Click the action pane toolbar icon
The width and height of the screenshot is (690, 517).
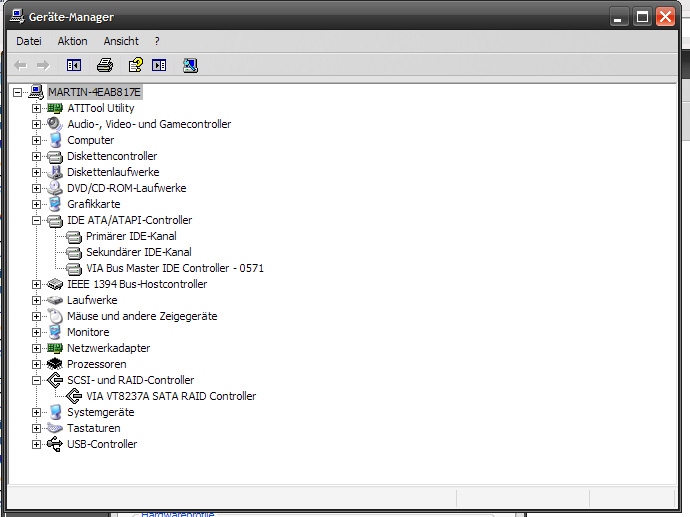pos(159,66)
